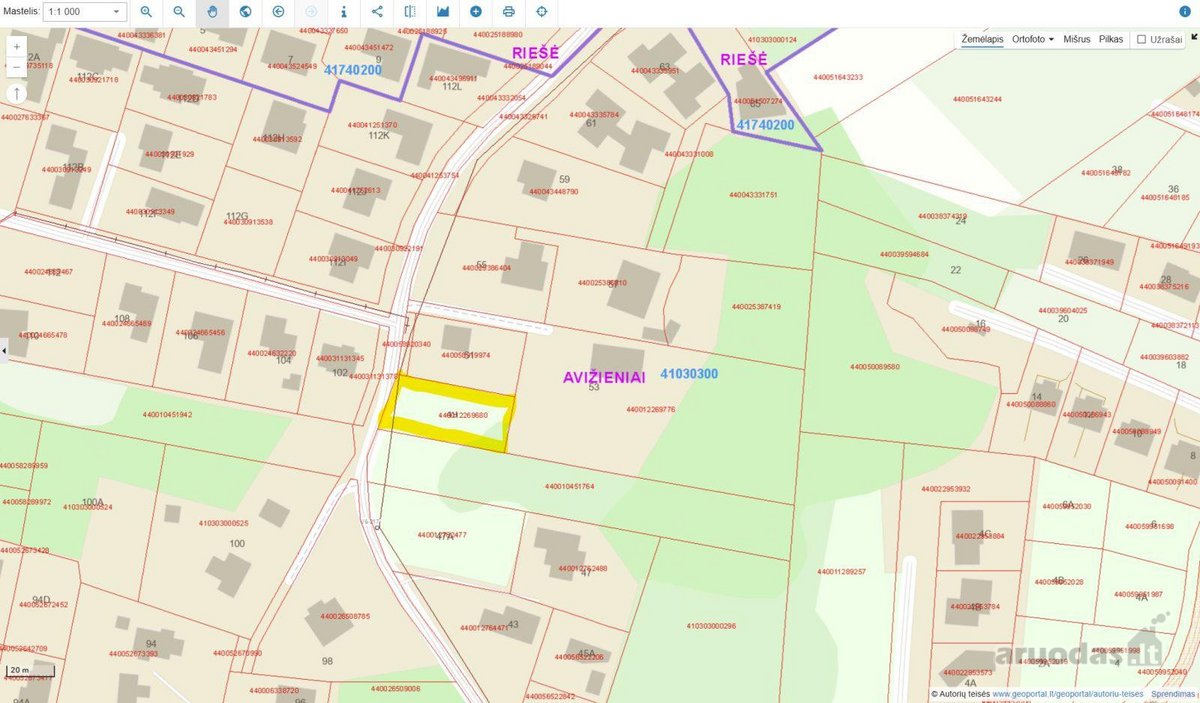The width and height of the screenshot is (1200, 703).
Task: Share the map link
Action: pos(377,12)
